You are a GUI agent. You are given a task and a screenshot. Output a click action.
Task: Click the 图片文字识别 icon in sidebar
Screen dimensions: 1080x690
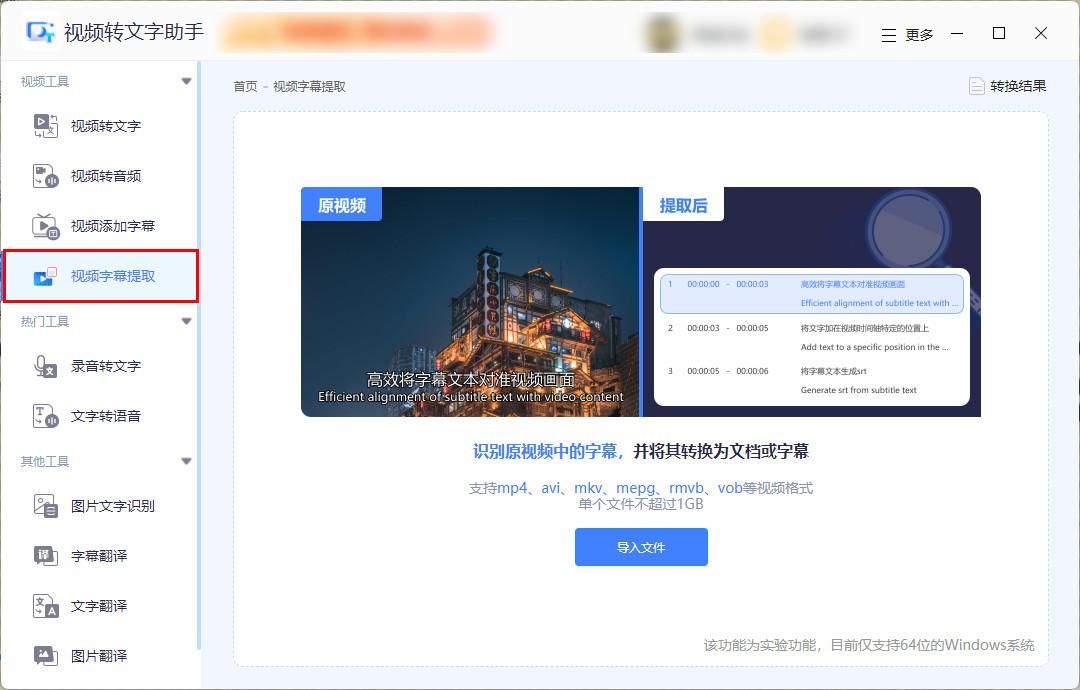click(x=45, y=506)
